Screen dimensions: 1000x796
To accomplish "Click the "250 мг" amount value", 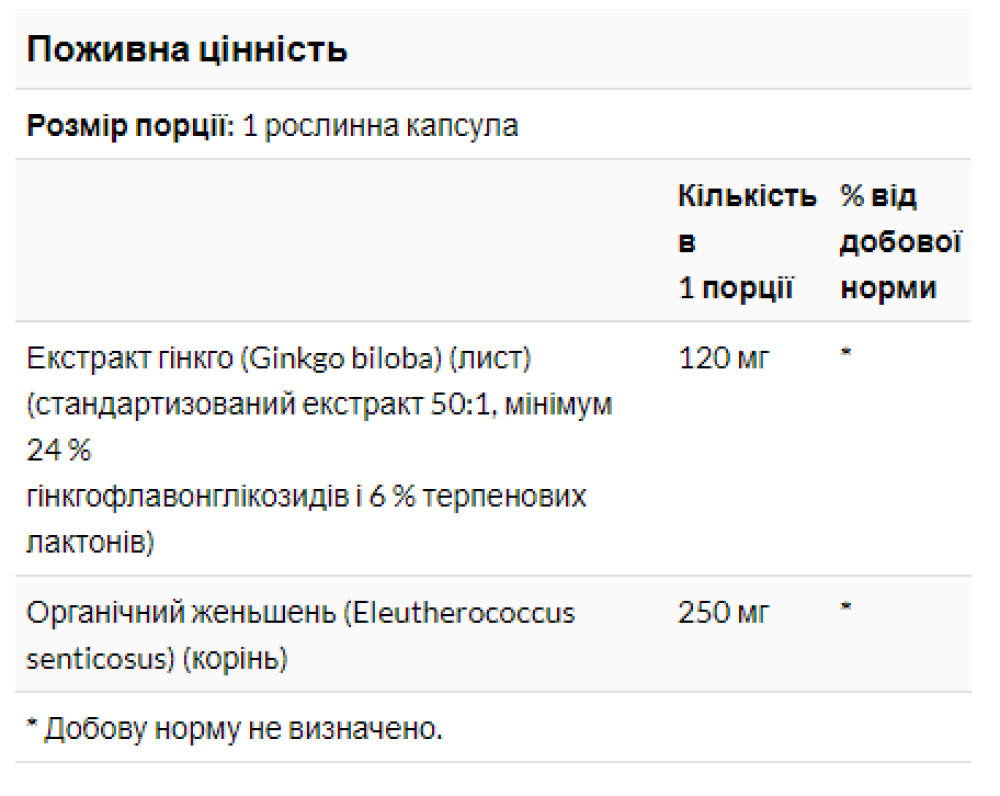I will coord(724,612).
